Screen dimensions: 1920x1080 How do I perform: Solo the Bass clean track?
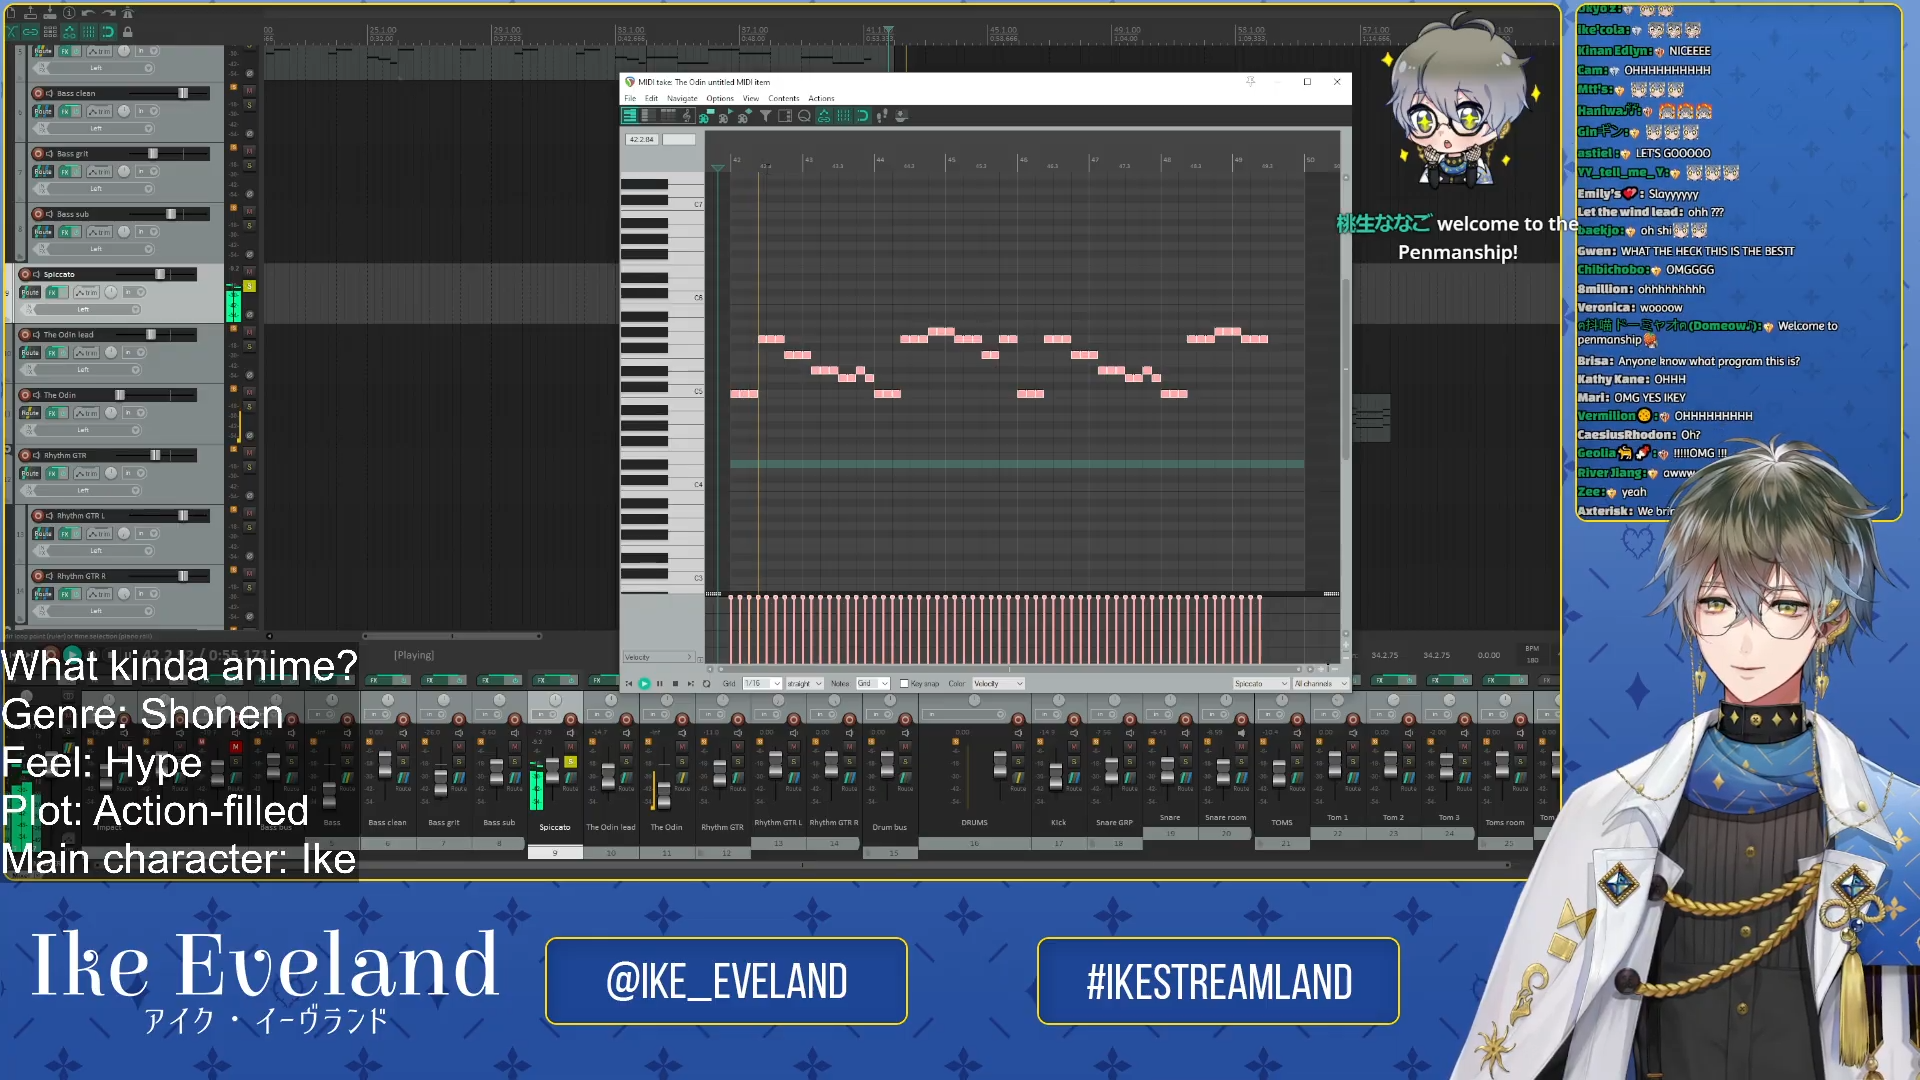pos(249,105)
